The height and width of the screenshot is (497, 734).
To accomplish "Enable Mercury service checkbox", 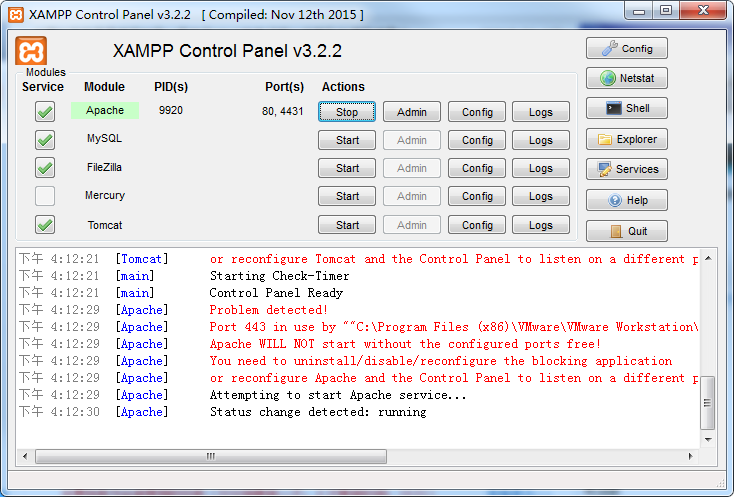I will [x=45, y=196].
